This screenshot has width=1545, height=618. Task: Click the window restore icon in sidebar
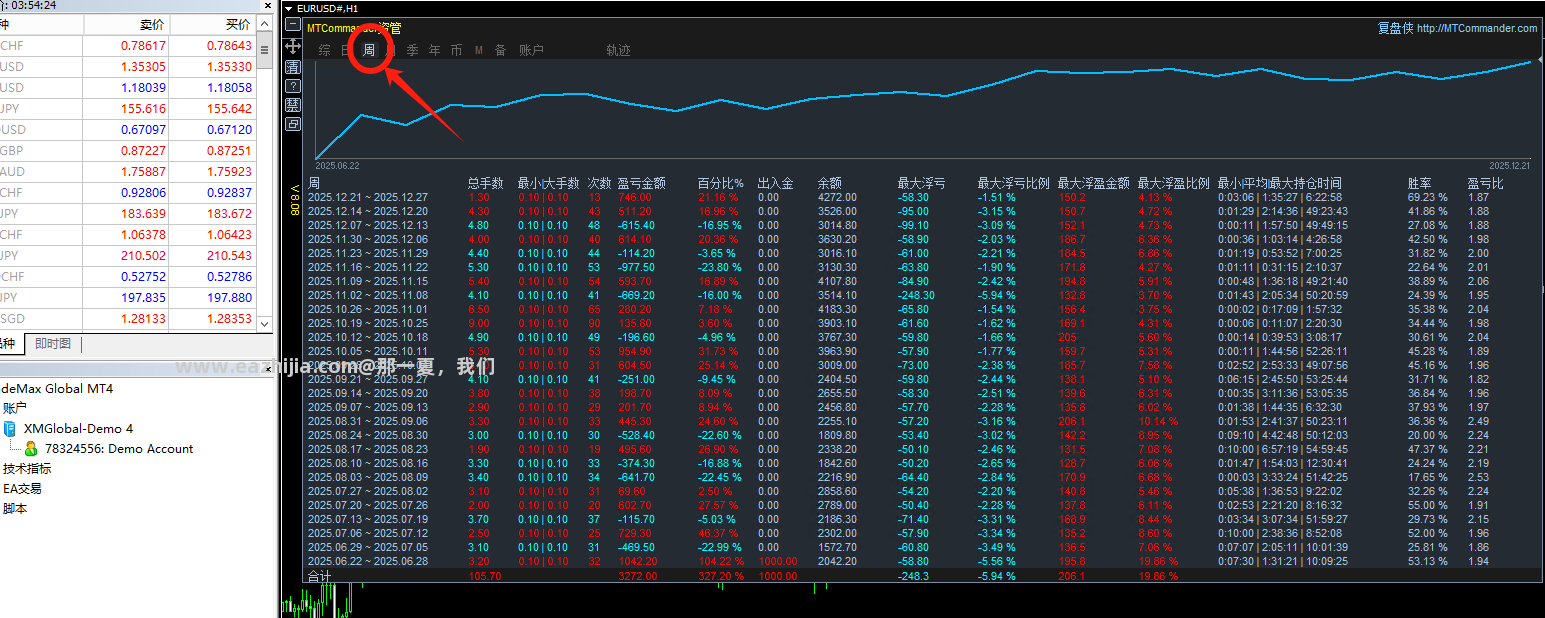point(292,124)
